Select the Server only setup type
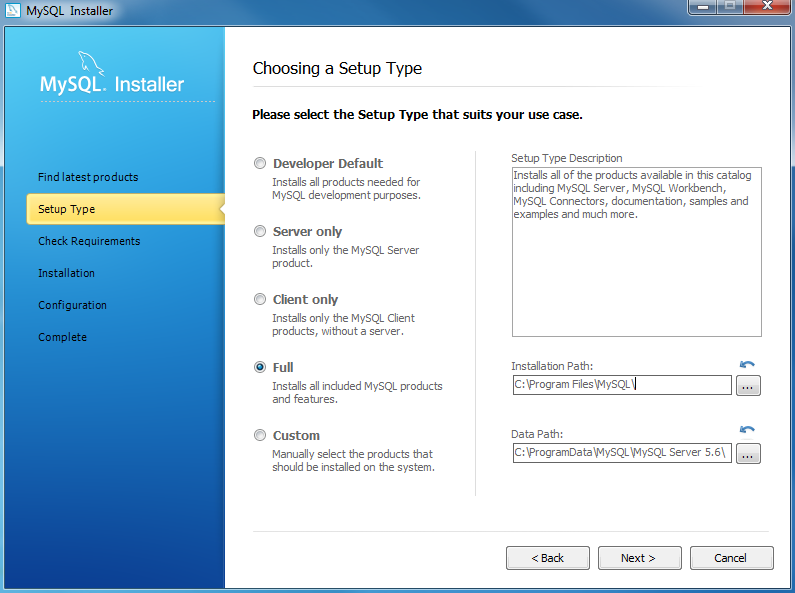The width and height of the screenshot is (795, 593). 260,231
